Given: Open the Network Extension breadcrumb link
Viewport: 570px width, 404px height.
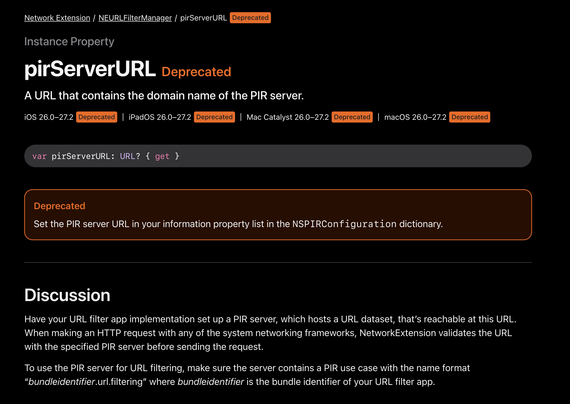Looking at the screenshot, I should (57, 18).
